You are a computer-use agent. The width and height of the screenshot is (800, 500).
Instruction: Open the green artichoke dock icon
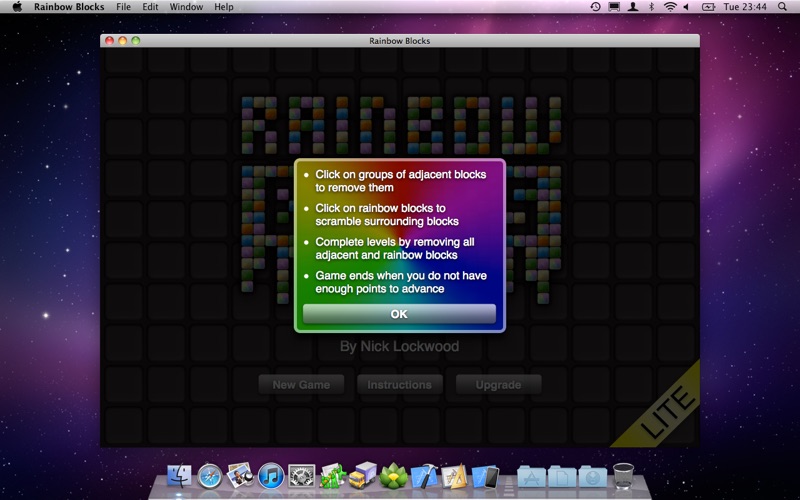(x=394, y=476)
